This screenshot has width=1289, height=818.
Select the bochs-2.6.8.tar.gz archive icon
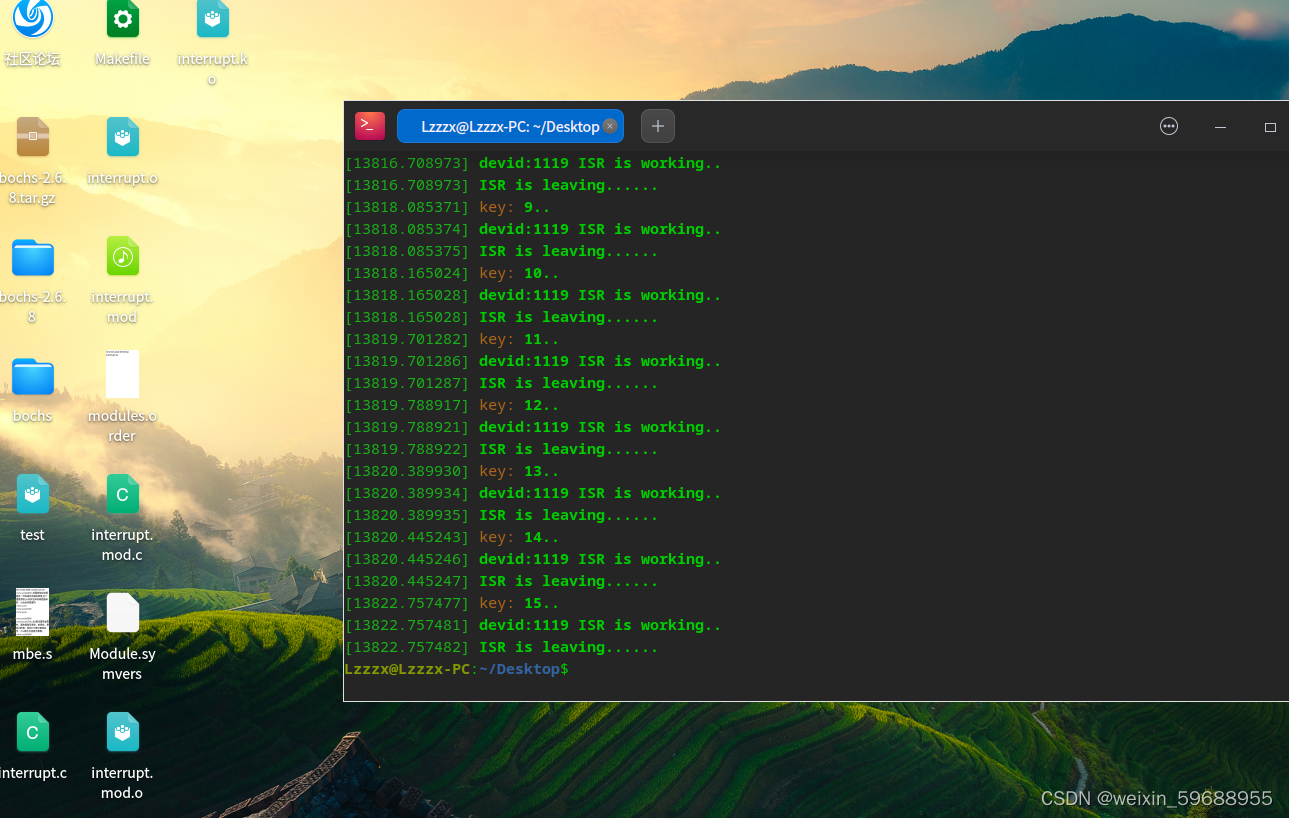point(32,138)
